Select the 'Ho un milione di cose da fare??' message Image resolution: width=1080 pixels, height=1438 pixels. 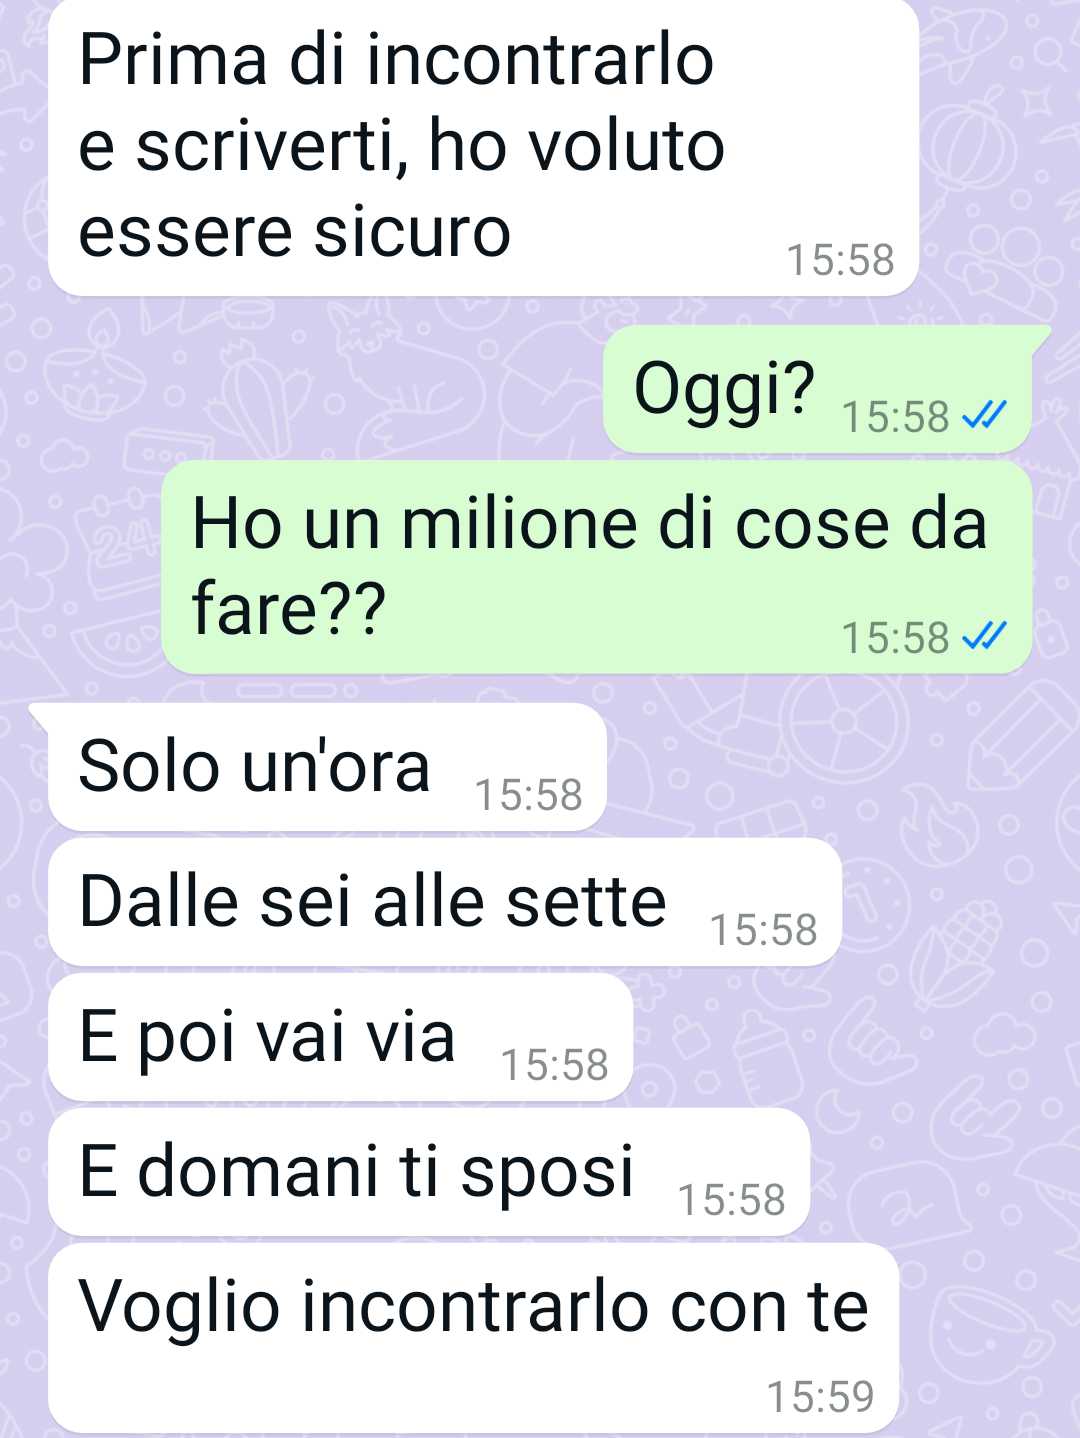pyautogui.click(x=596, y=567)
